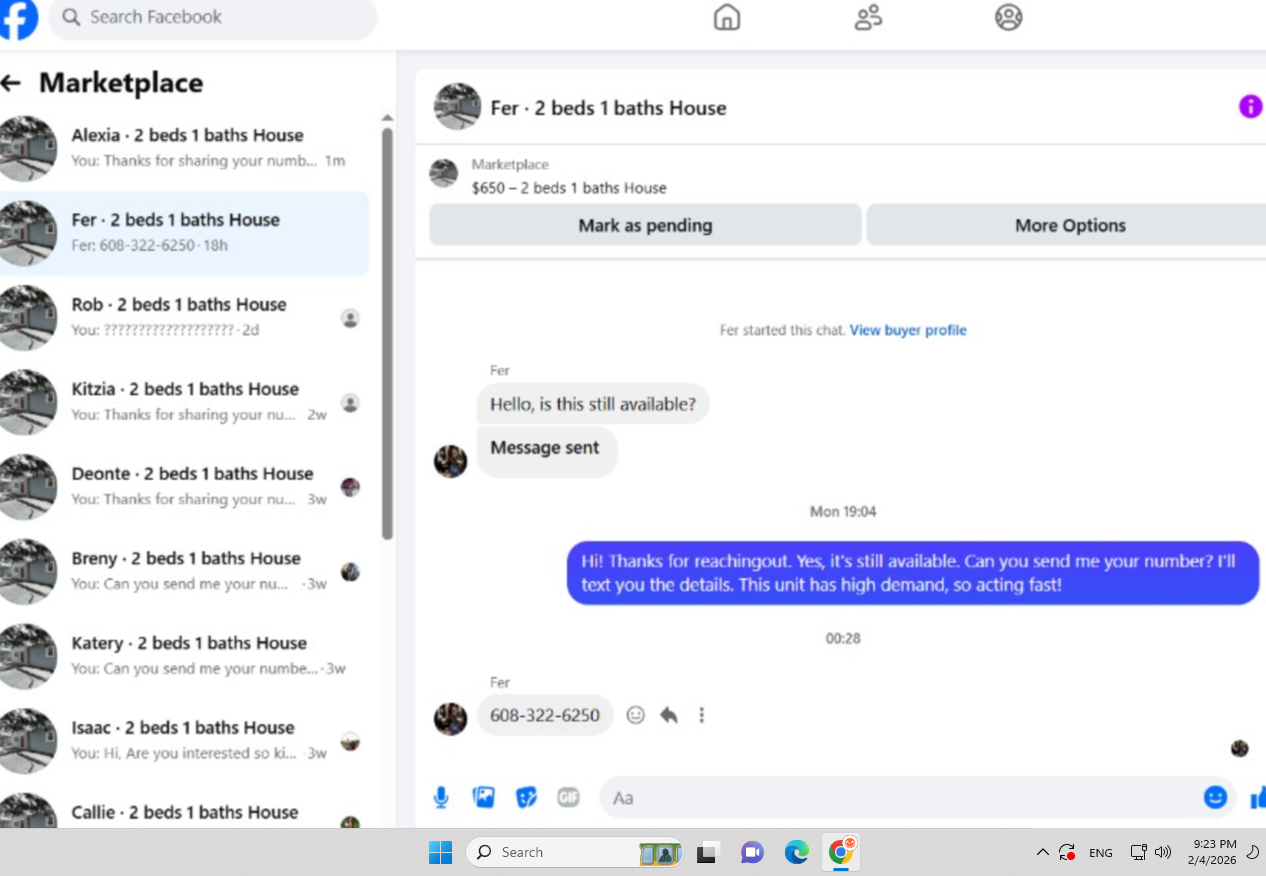Viewport: 1266px width, 876px height.
Task: Attach a photo using the image icon
Action: (x=484, y=797)
